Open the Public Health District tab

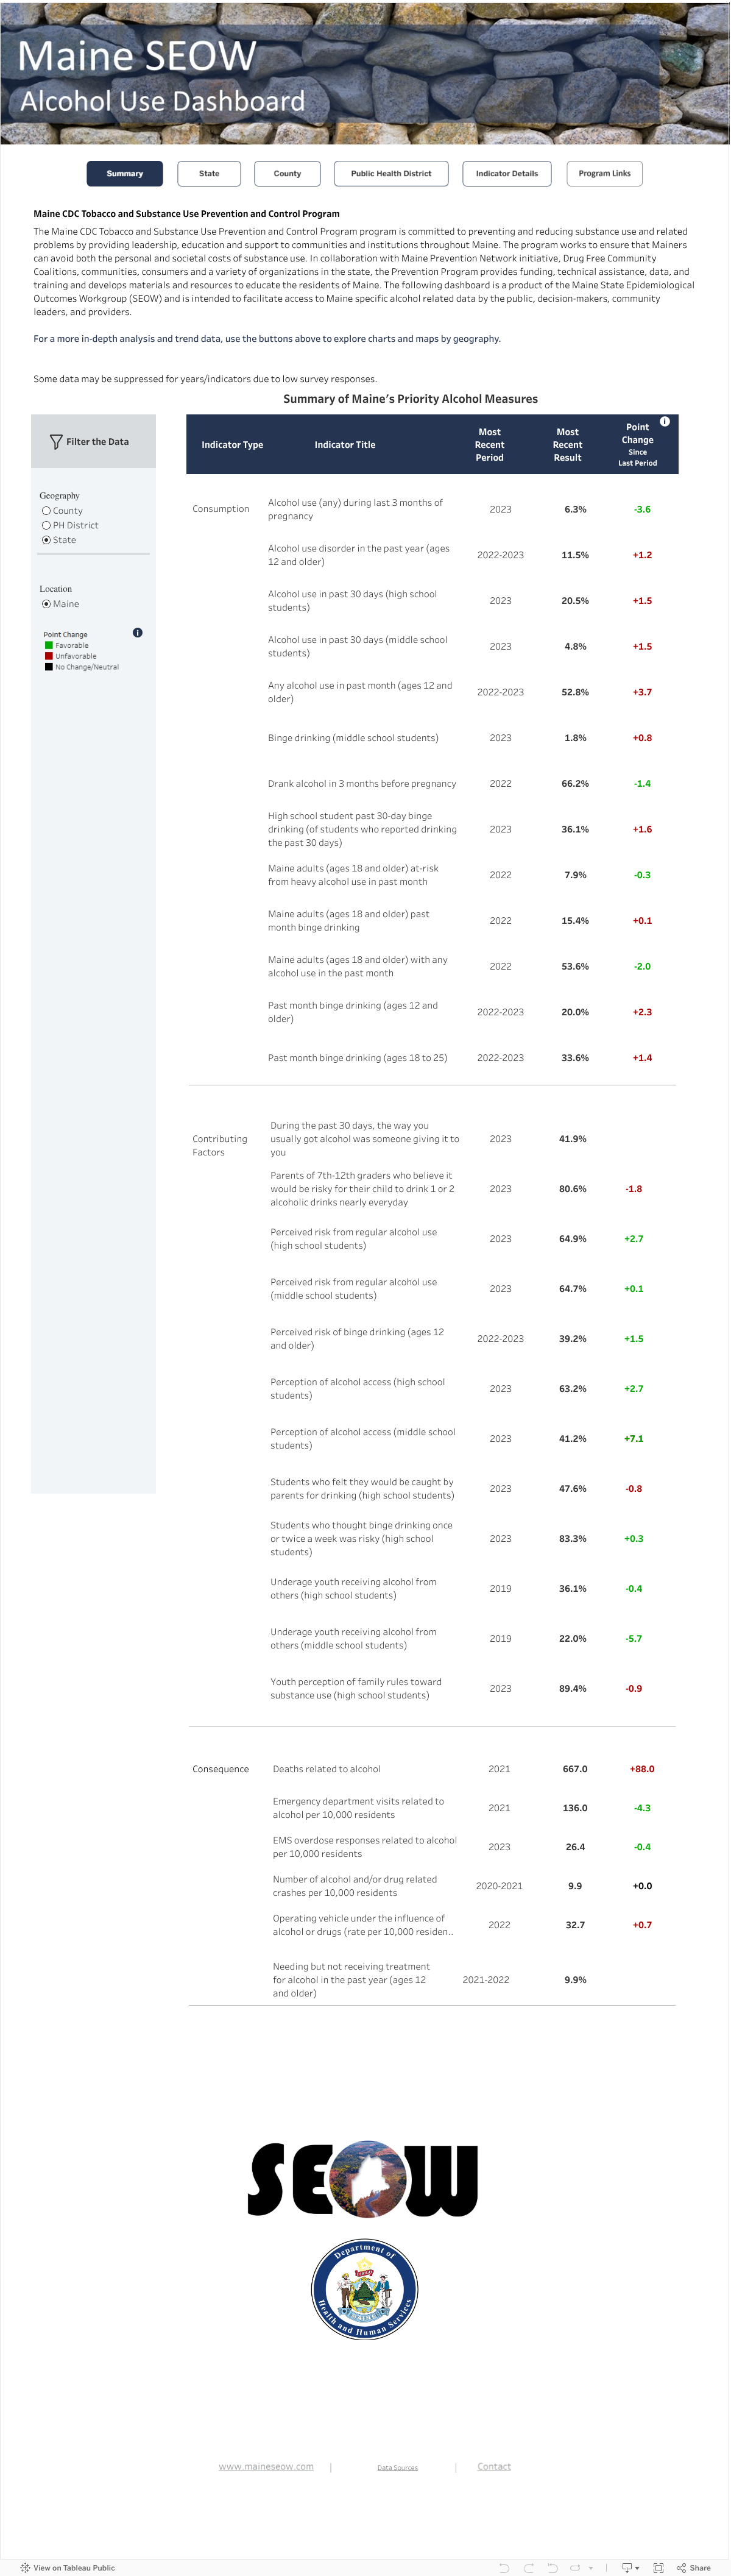click(x=391, y=174)
